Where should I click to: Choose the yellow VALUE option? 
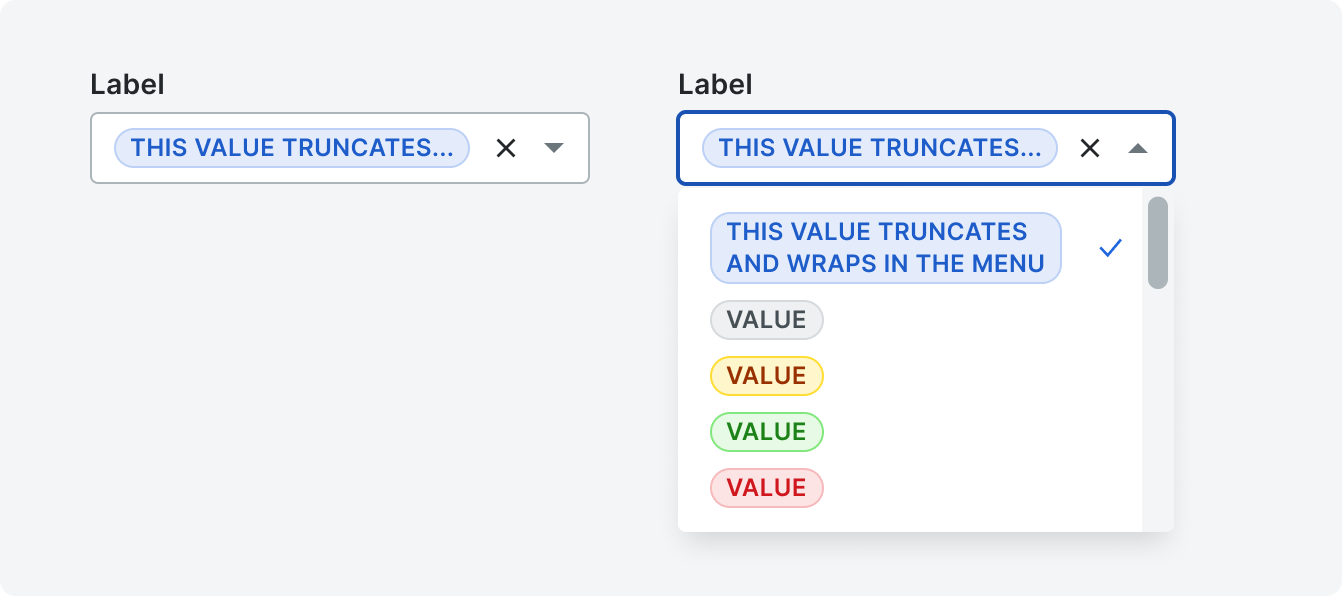coord(767,376)
